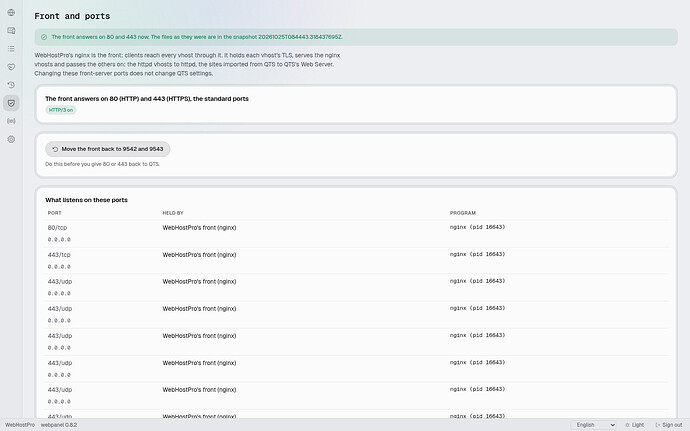The width and height of the screenshot is (690, 431).
Task: Click the PORT column header
Action: [55, 213]
